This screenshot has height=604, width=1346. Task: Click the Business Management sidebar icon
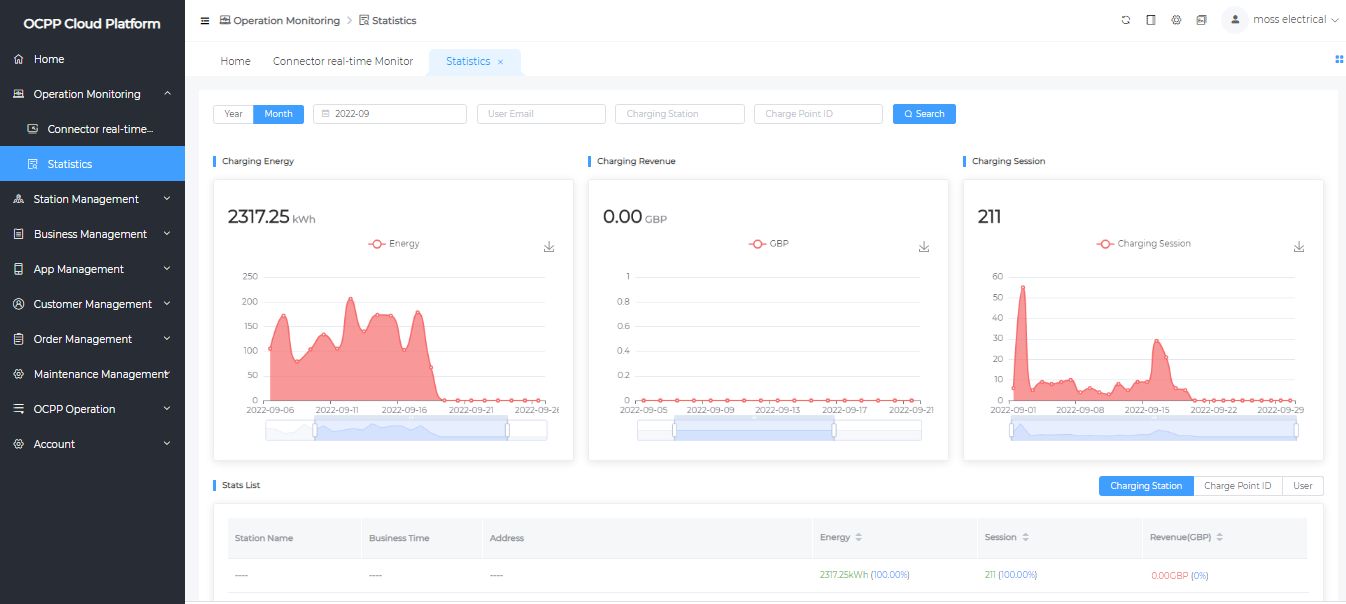click(19, 234)
